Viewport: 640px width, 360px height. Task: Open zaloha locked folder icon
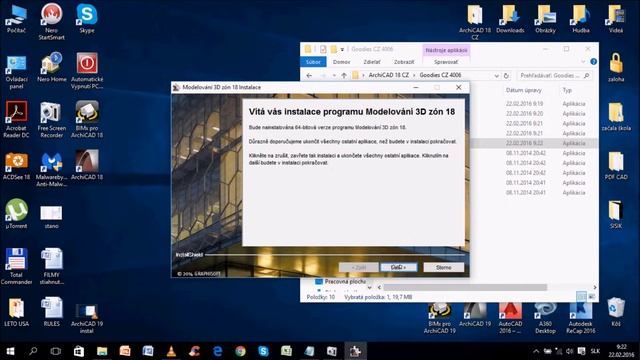[616, 68]
